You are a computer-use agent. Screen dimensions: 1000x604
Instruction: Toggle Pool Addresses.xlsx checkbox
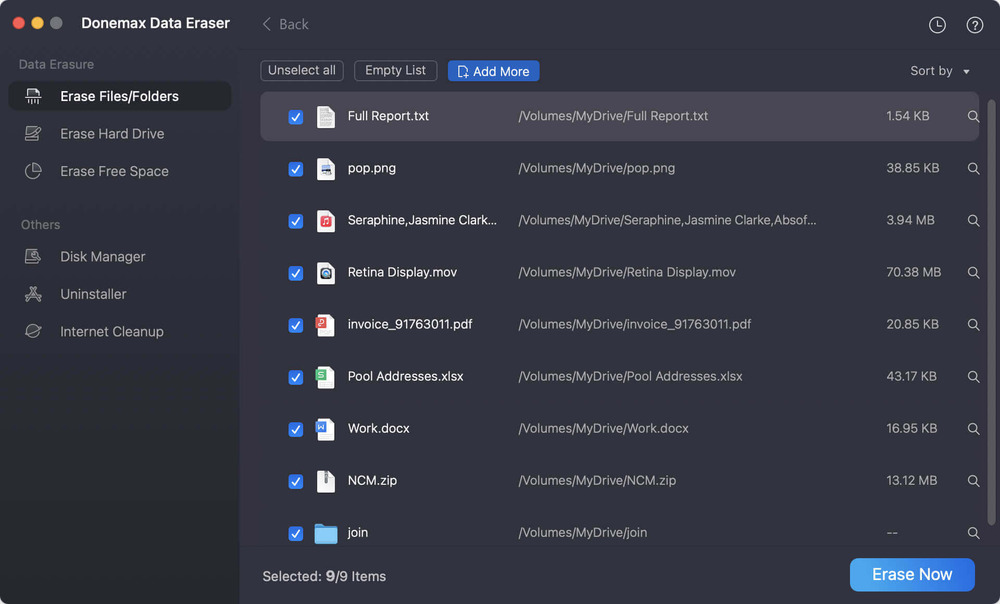295,377
